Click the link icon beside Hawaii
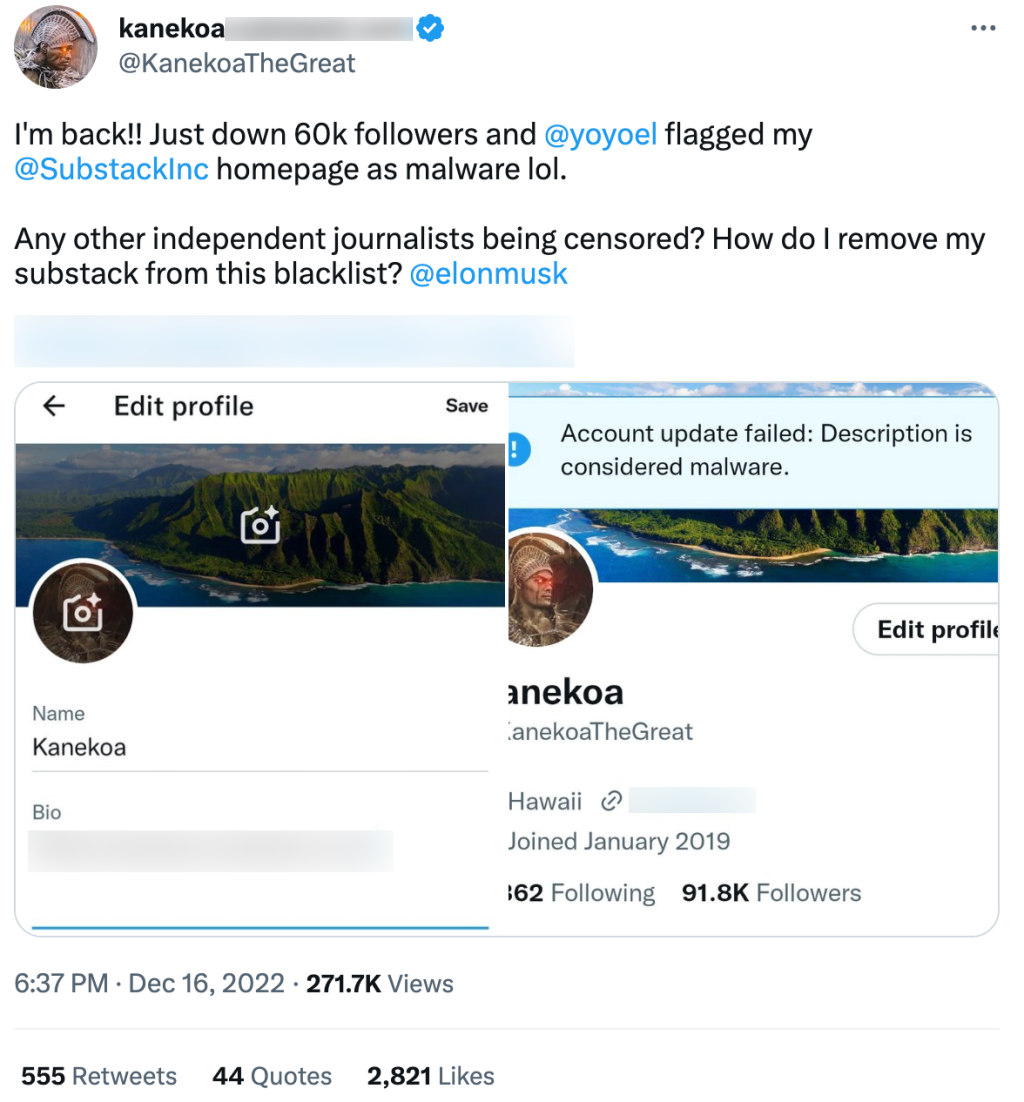1024x1102 pixels. (611, 801)
